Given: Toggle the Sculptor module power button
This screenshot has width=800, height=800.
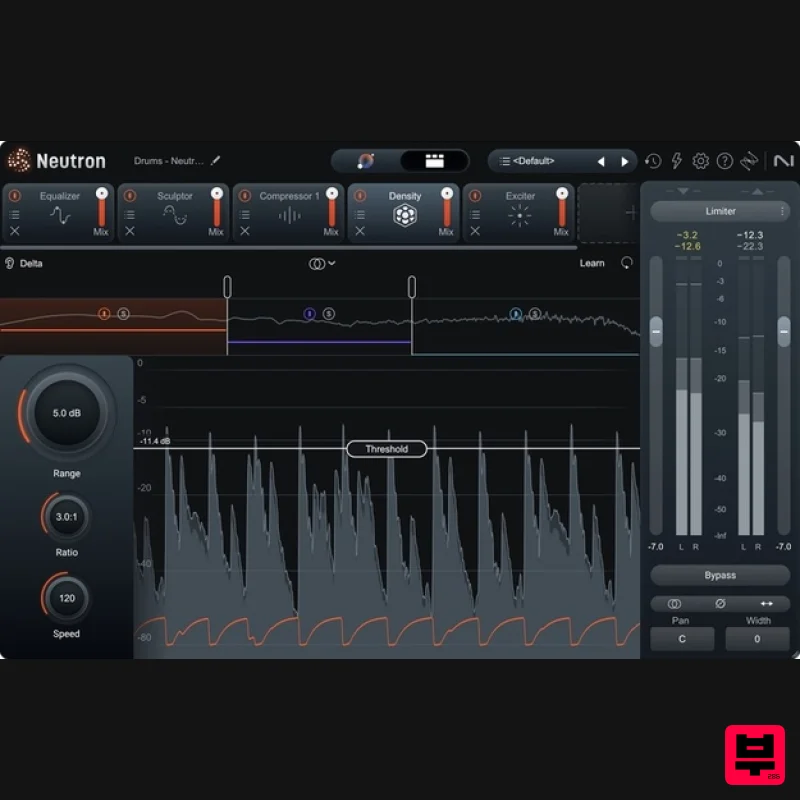Looking at the screenshot, I should click(x=130, y=195).
